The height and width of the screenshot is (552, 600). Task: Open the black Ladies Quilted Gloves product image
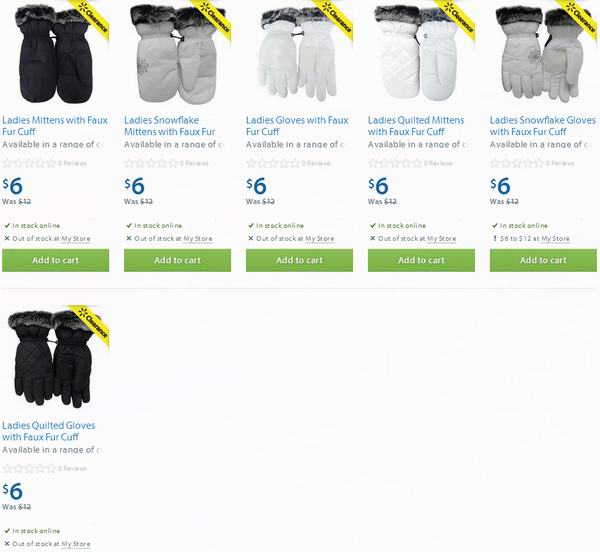coord(55,359)
